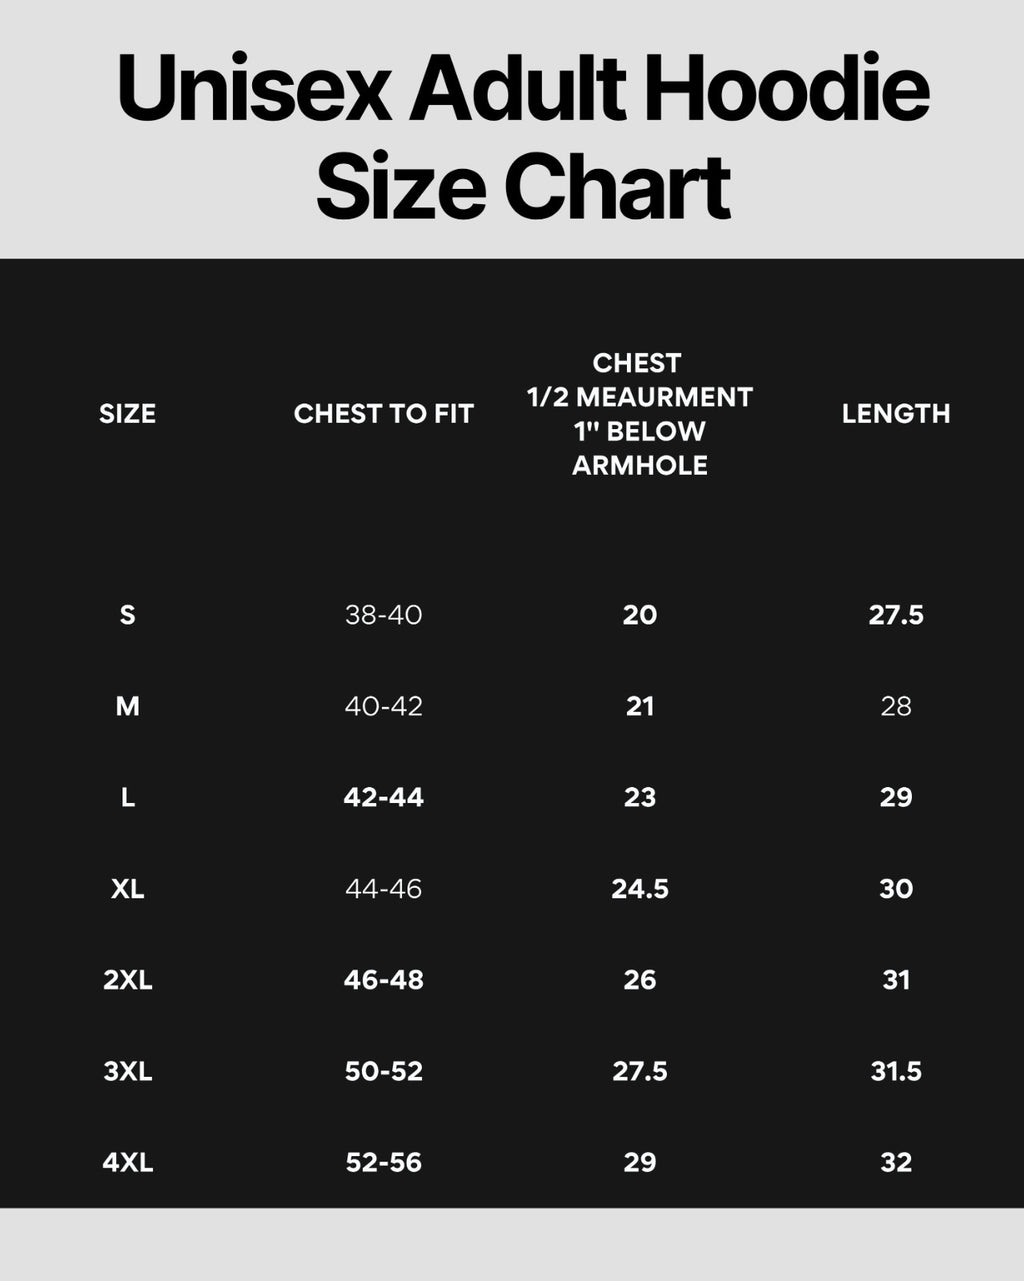The width and height of the screenshot is (1024, 1281).
Task: Select the 4XL size row label
Action: [127, 1162]
